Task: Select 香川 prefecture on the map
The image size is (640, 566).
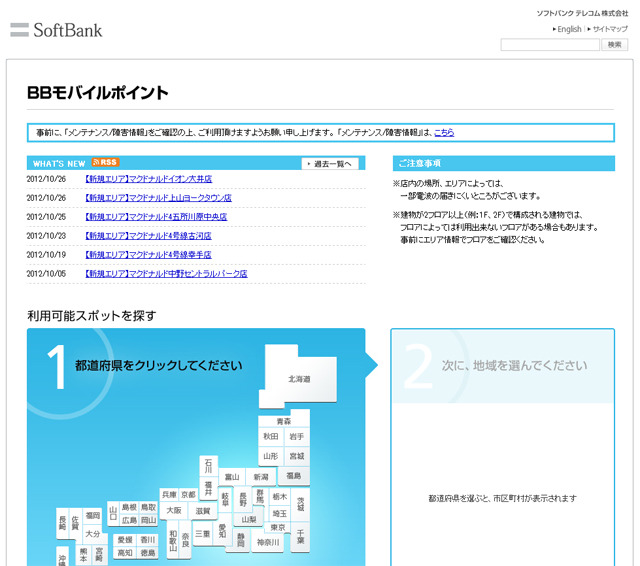Action: tap(148, 540)
